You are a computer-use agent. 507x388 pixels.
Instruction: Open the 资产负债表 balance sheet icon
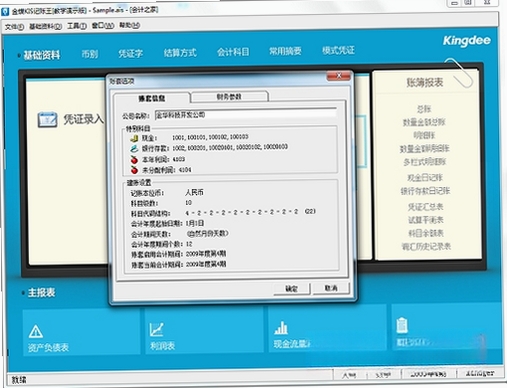pyautogui.click(x=36, y=331)
